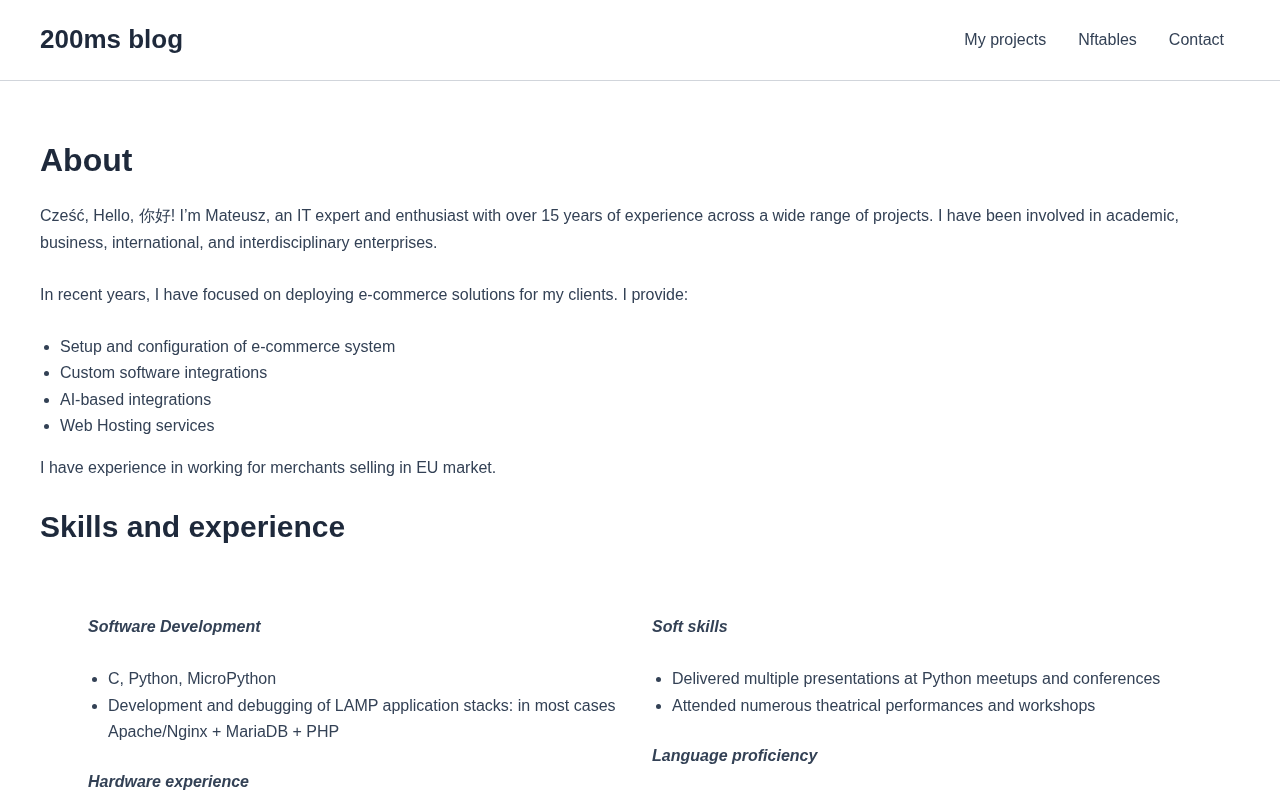Click the Software Development subheading
The width and height of the screenshot is (1280, 800).
tap(174, 627)
